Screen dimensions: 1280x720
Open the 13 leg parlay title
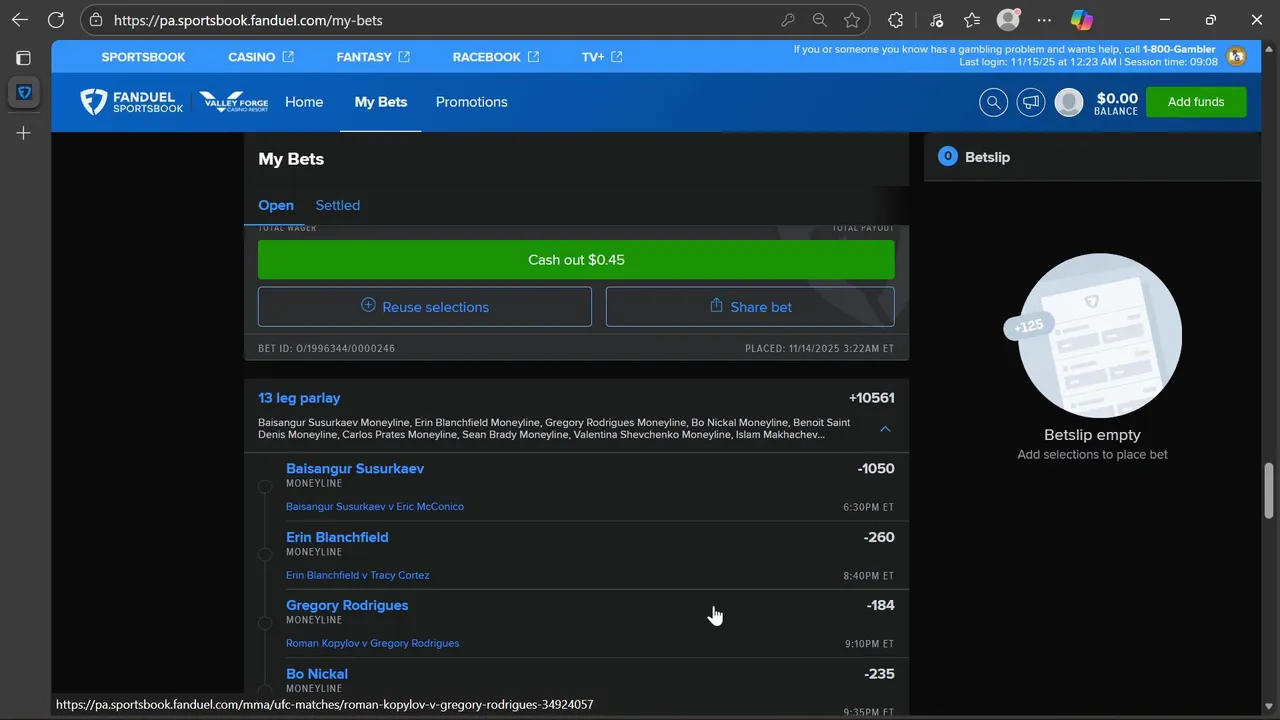point(299,398)
